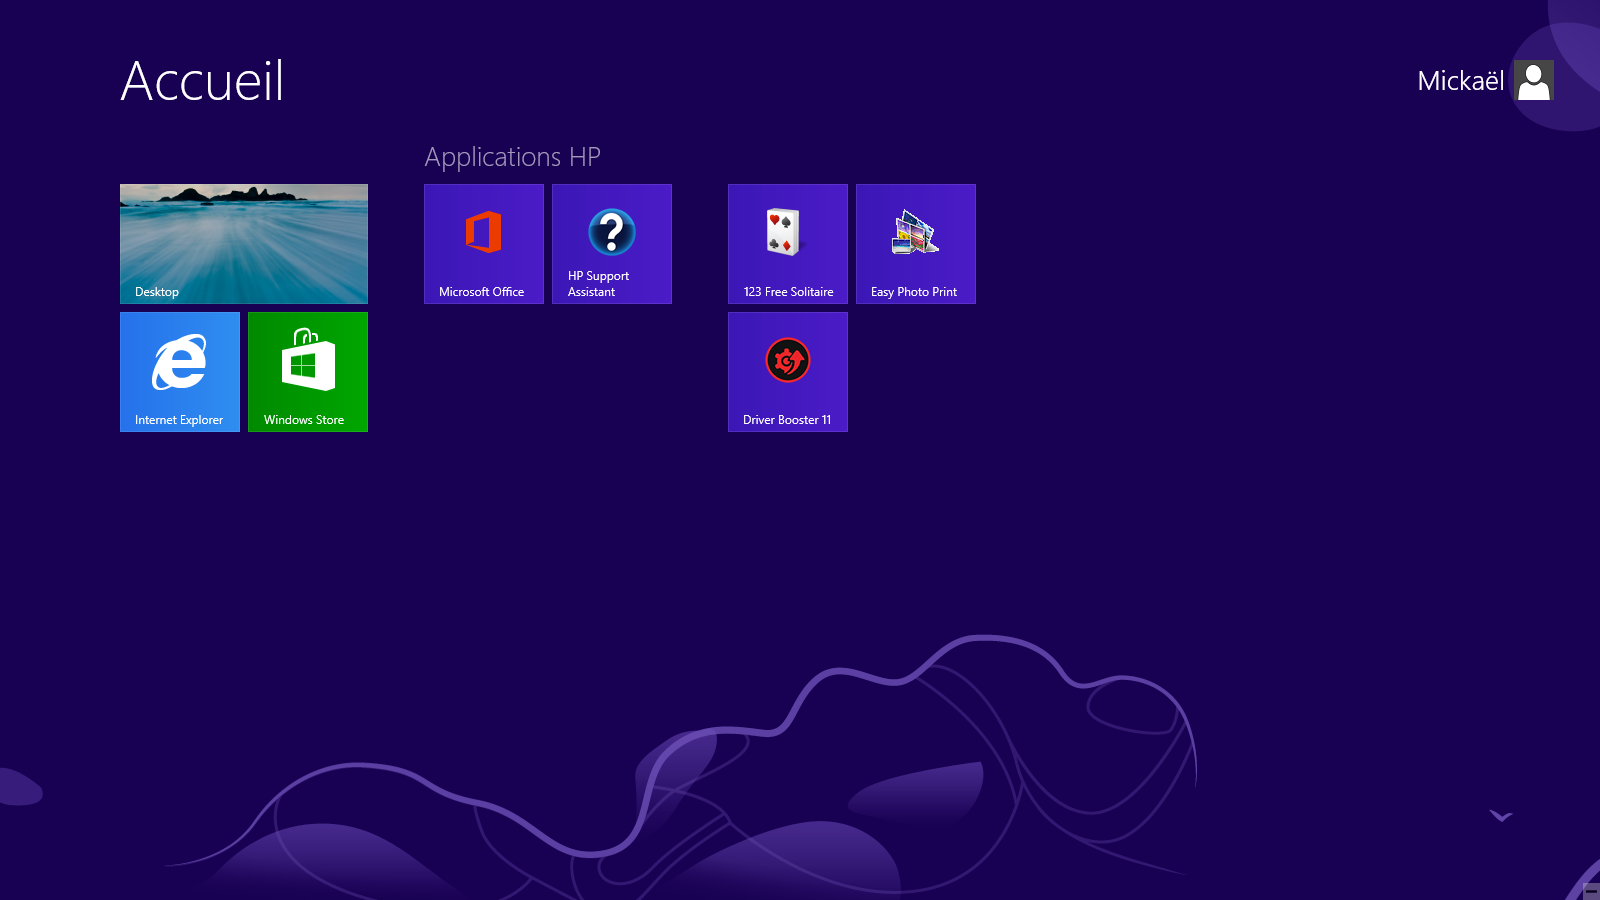Screen dimensions: 1600x900
Task: Open Easy Photo Print photo stack icon
Action: tap(915, 232)
